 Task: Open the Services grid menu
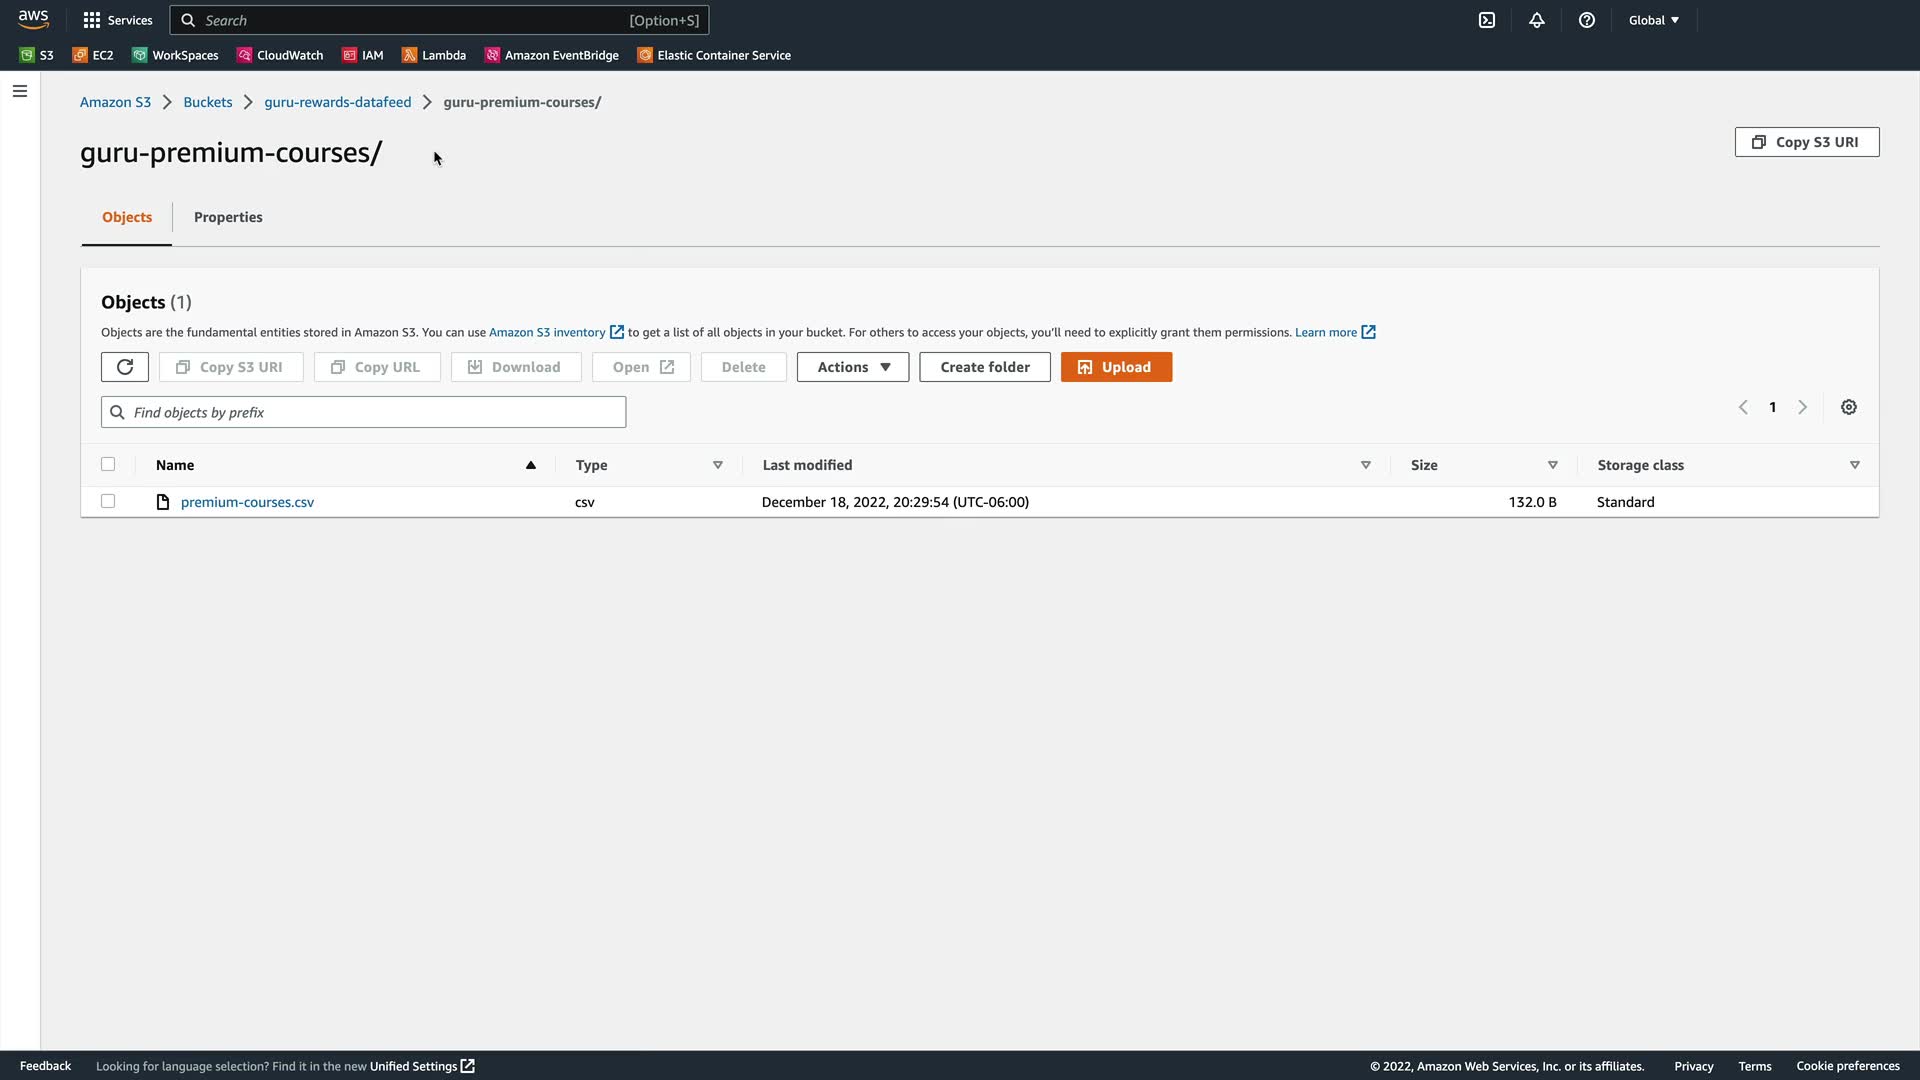[x=118, y=20]
